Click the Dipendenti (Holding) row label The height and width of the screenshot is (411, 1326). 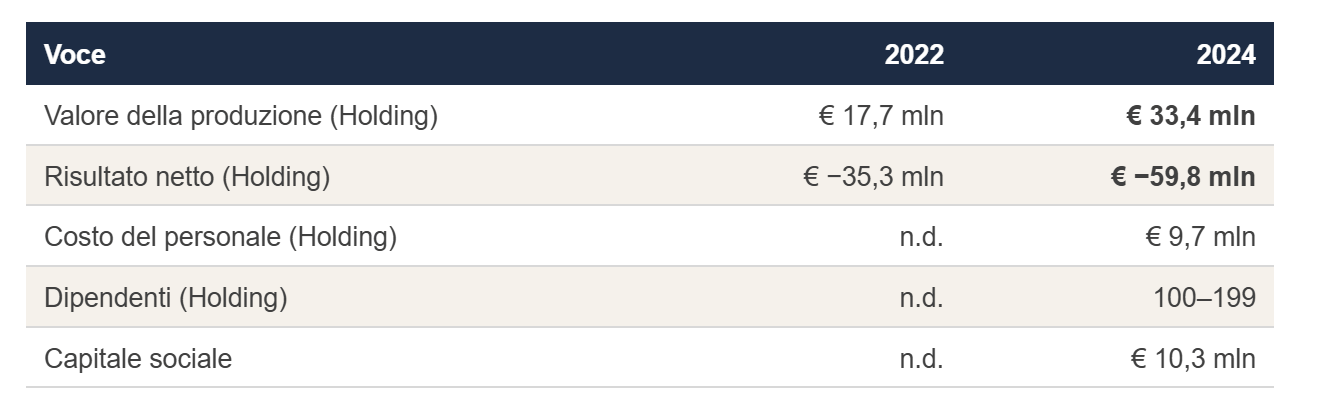pos(166,298)
